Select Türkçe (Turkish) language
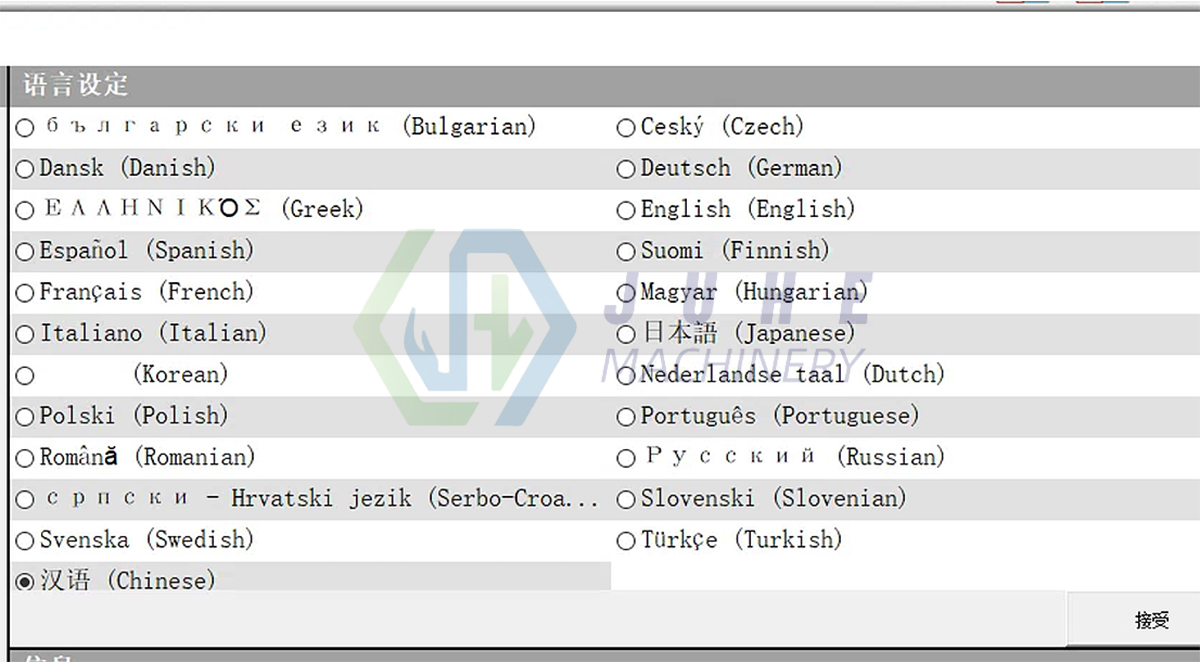 click(625, 540)
